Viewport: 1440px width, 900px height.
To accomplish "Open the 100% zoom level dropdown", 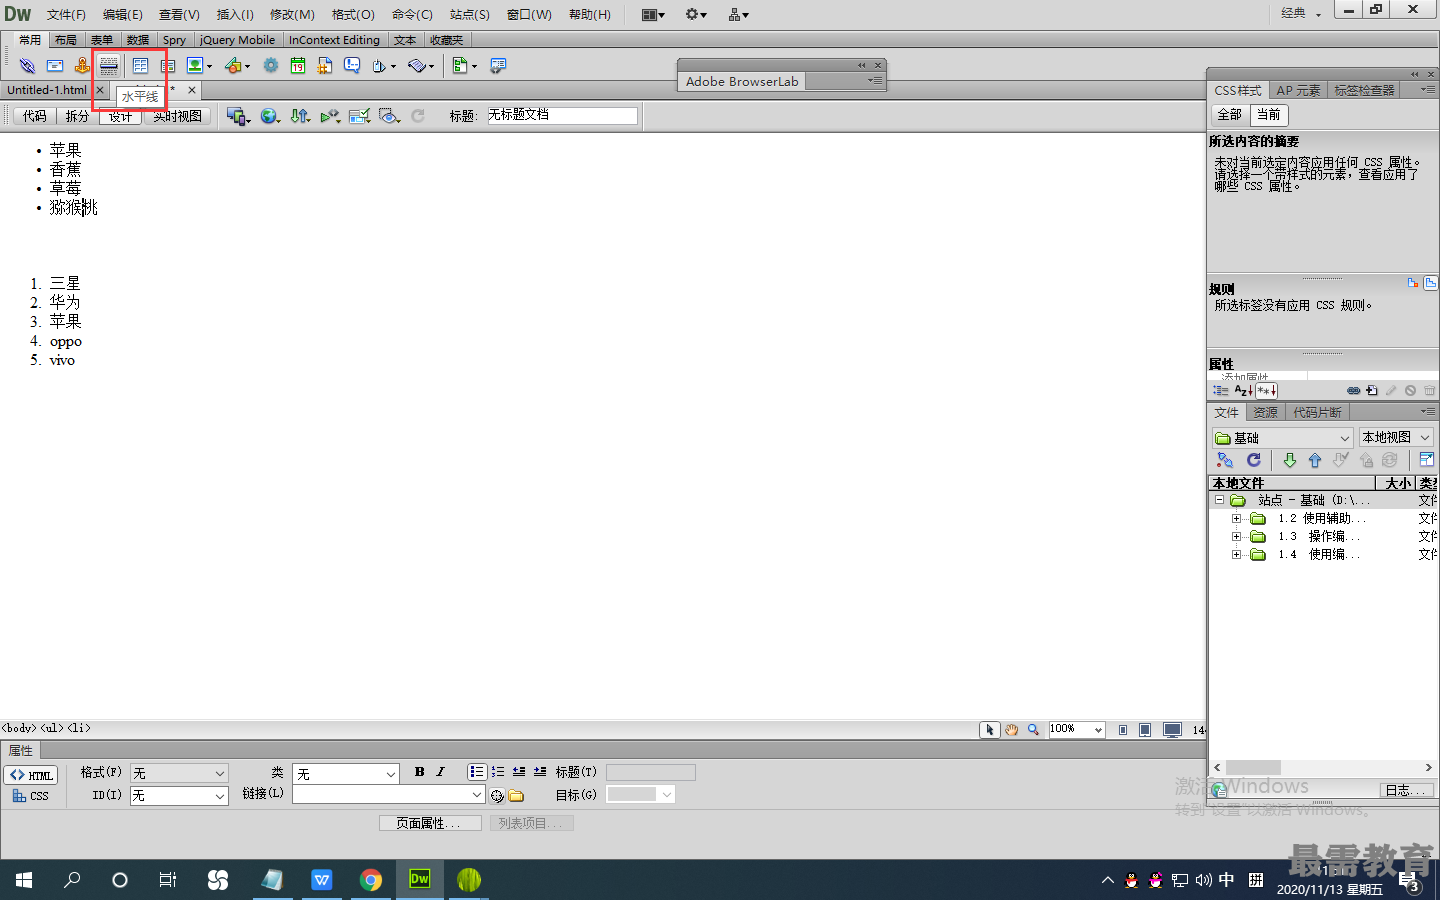I will click(1076, 730).
